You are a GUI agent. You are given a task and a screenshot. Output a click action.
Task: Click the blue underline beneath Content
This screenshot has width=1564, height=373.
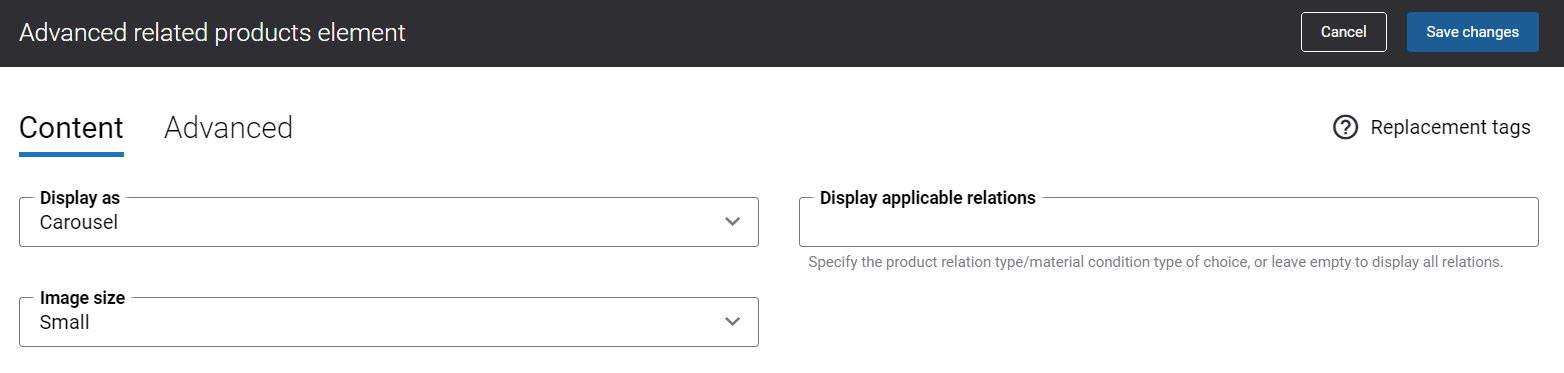coord(71,154)
